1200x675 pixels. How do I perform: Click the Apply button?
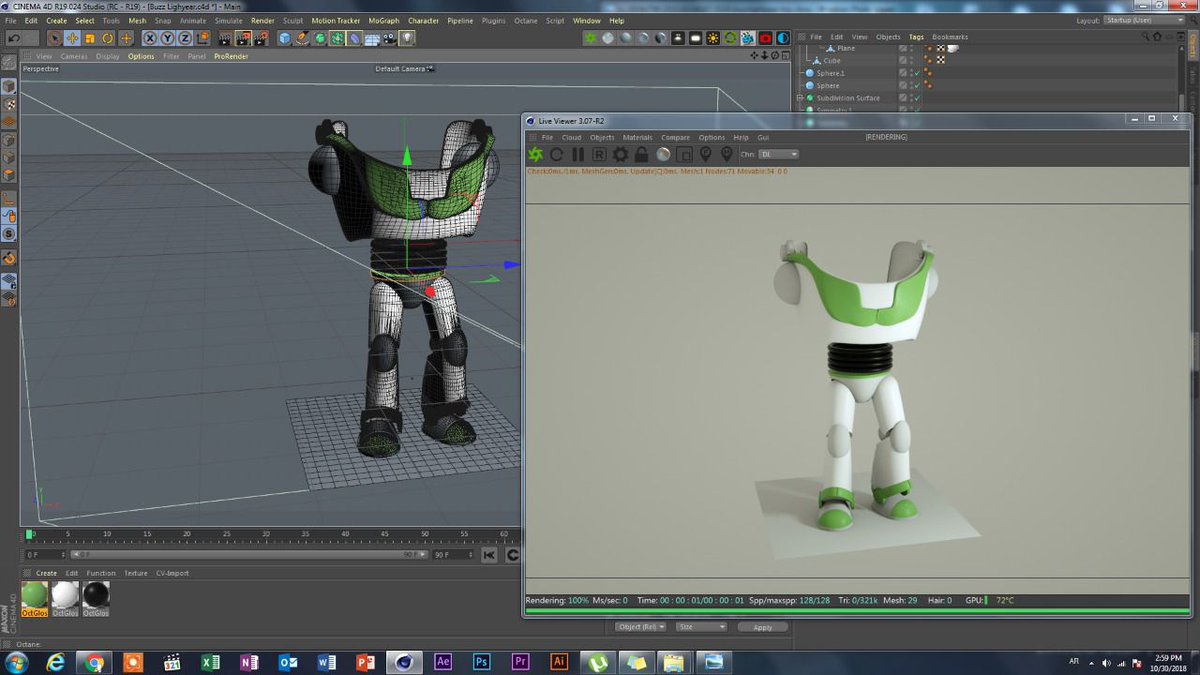tap(762, 627)
